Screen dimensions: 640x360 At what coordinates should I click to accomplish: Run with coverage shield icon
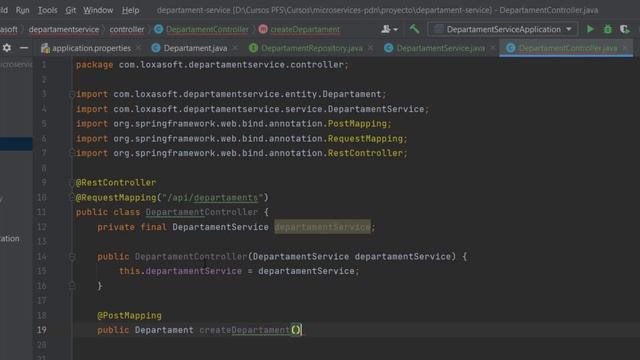click(x=624, y=29)
